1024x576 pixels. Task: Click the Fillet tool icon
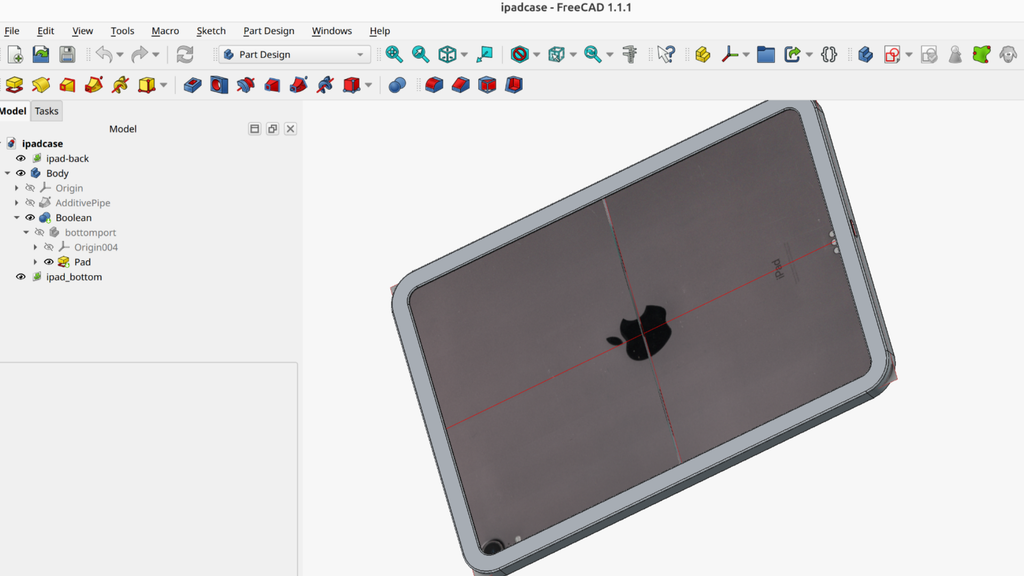tap(434, 85)
